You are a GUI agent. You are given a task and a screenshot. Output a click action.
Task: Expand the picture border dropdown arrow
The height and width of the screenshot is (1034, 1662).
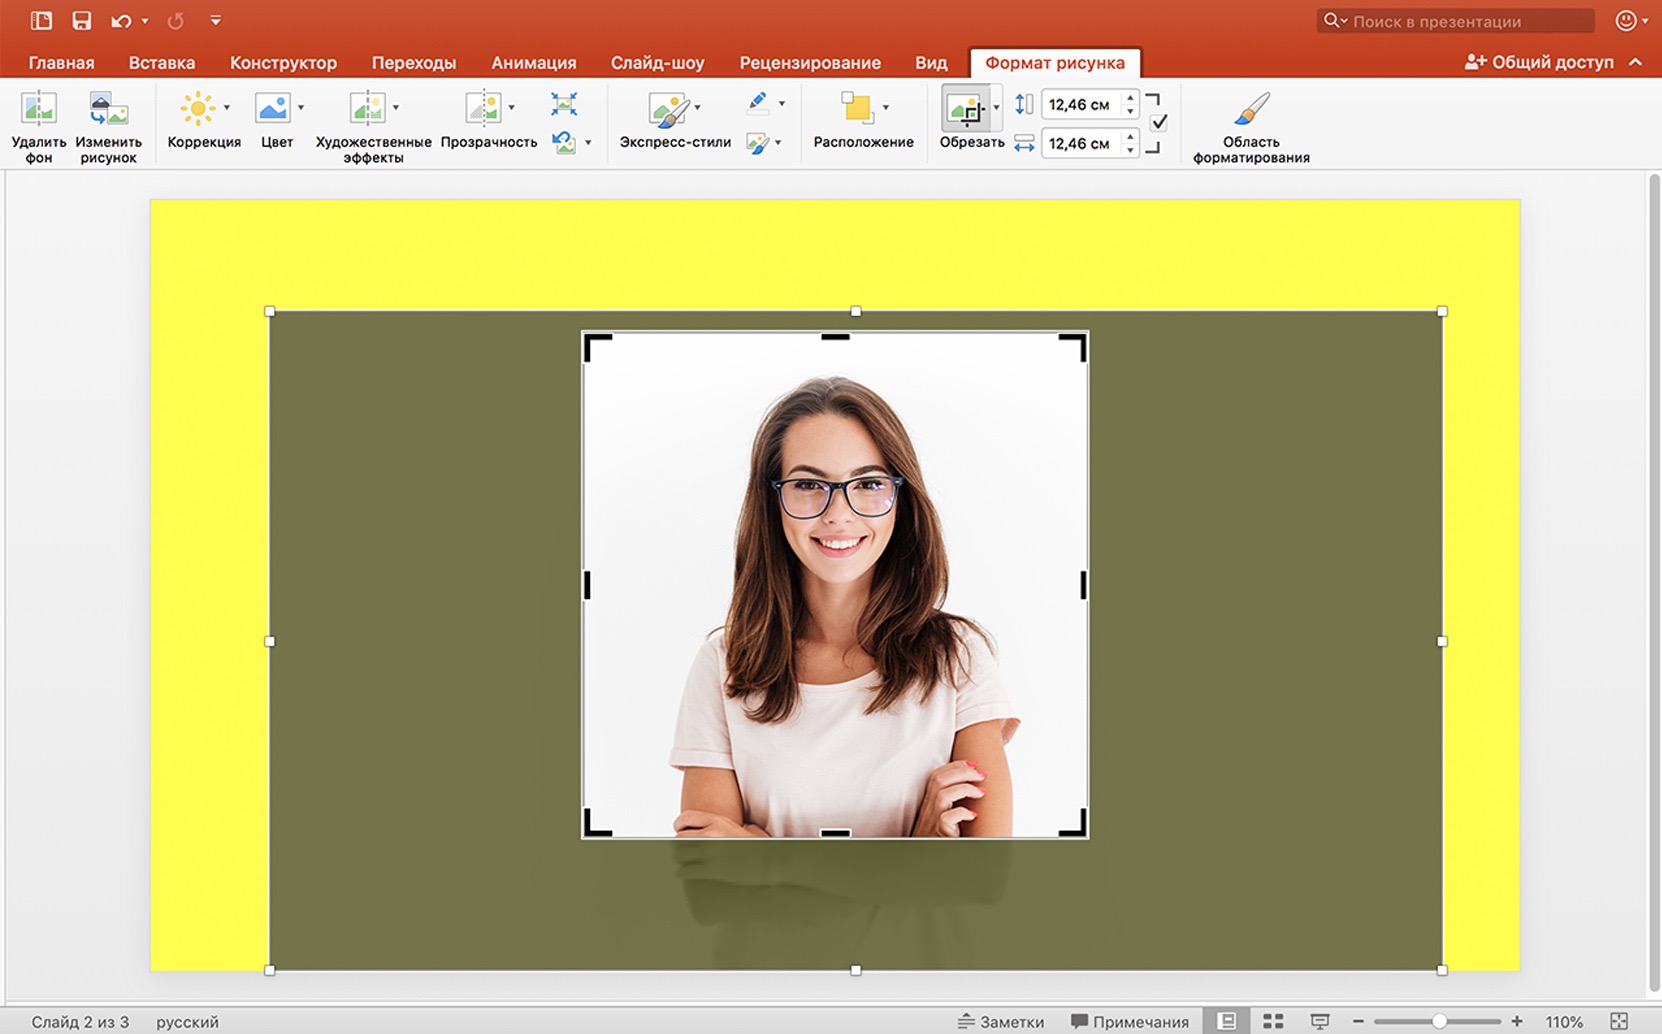point(781,103)
